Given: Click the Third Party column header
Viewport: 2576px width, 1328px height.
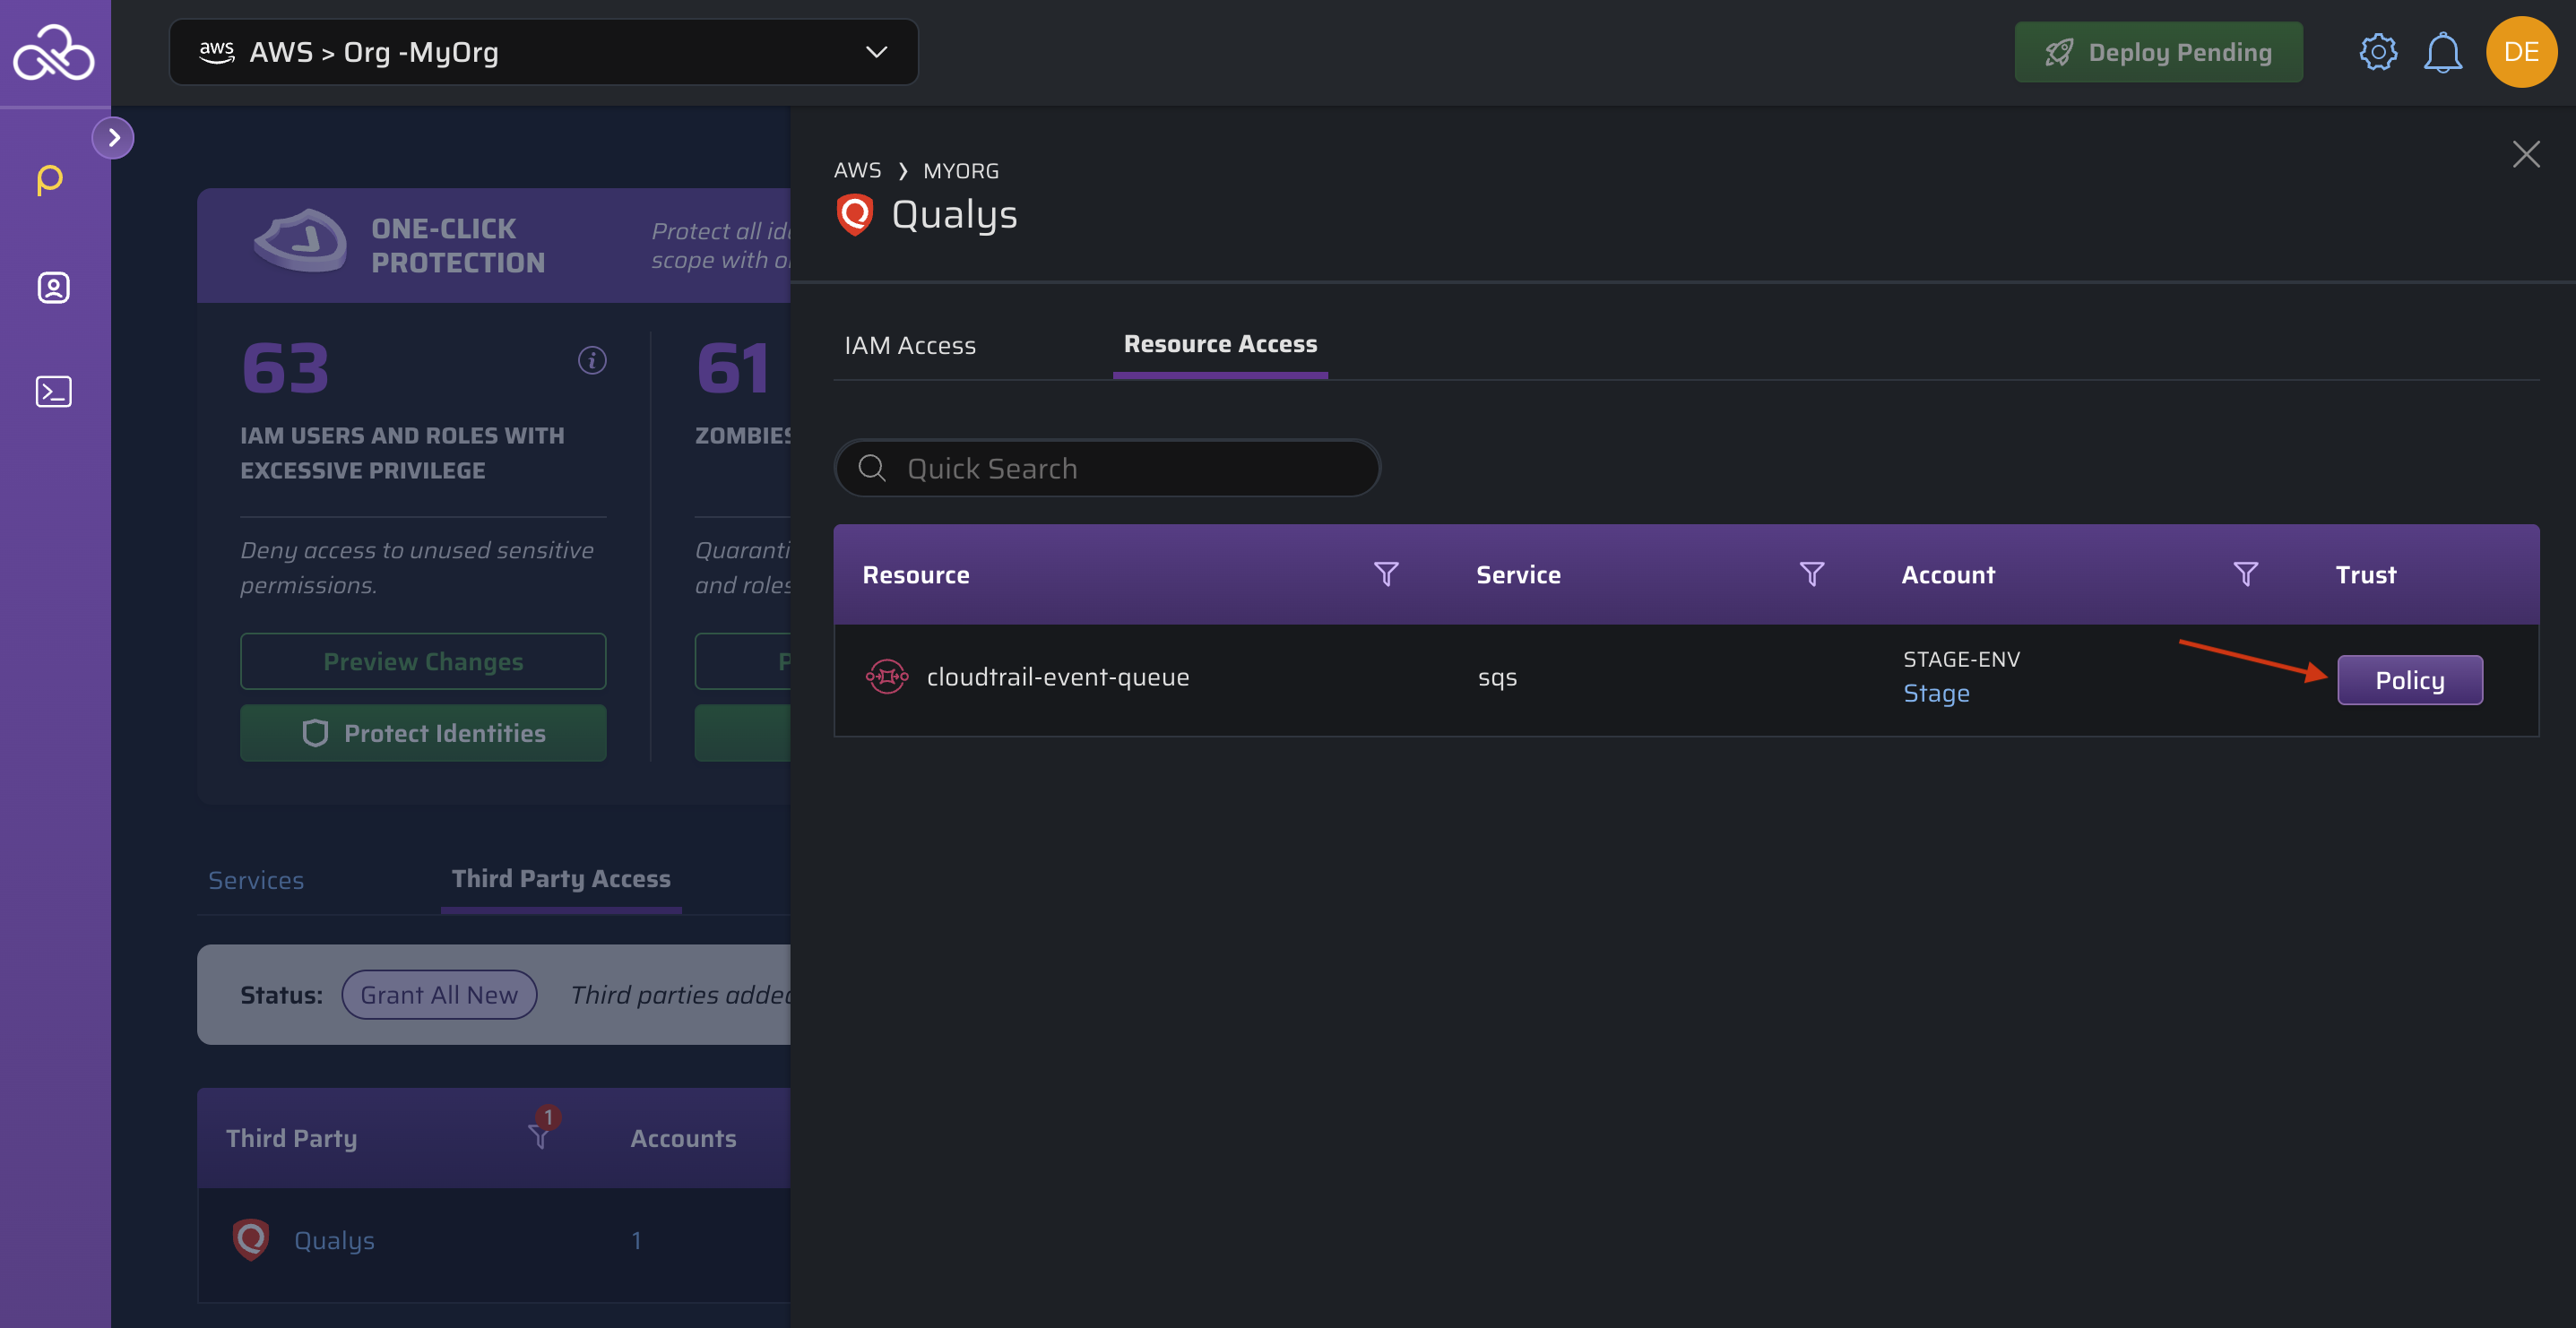Looking at the screenshot, I should coord(291,1138).
